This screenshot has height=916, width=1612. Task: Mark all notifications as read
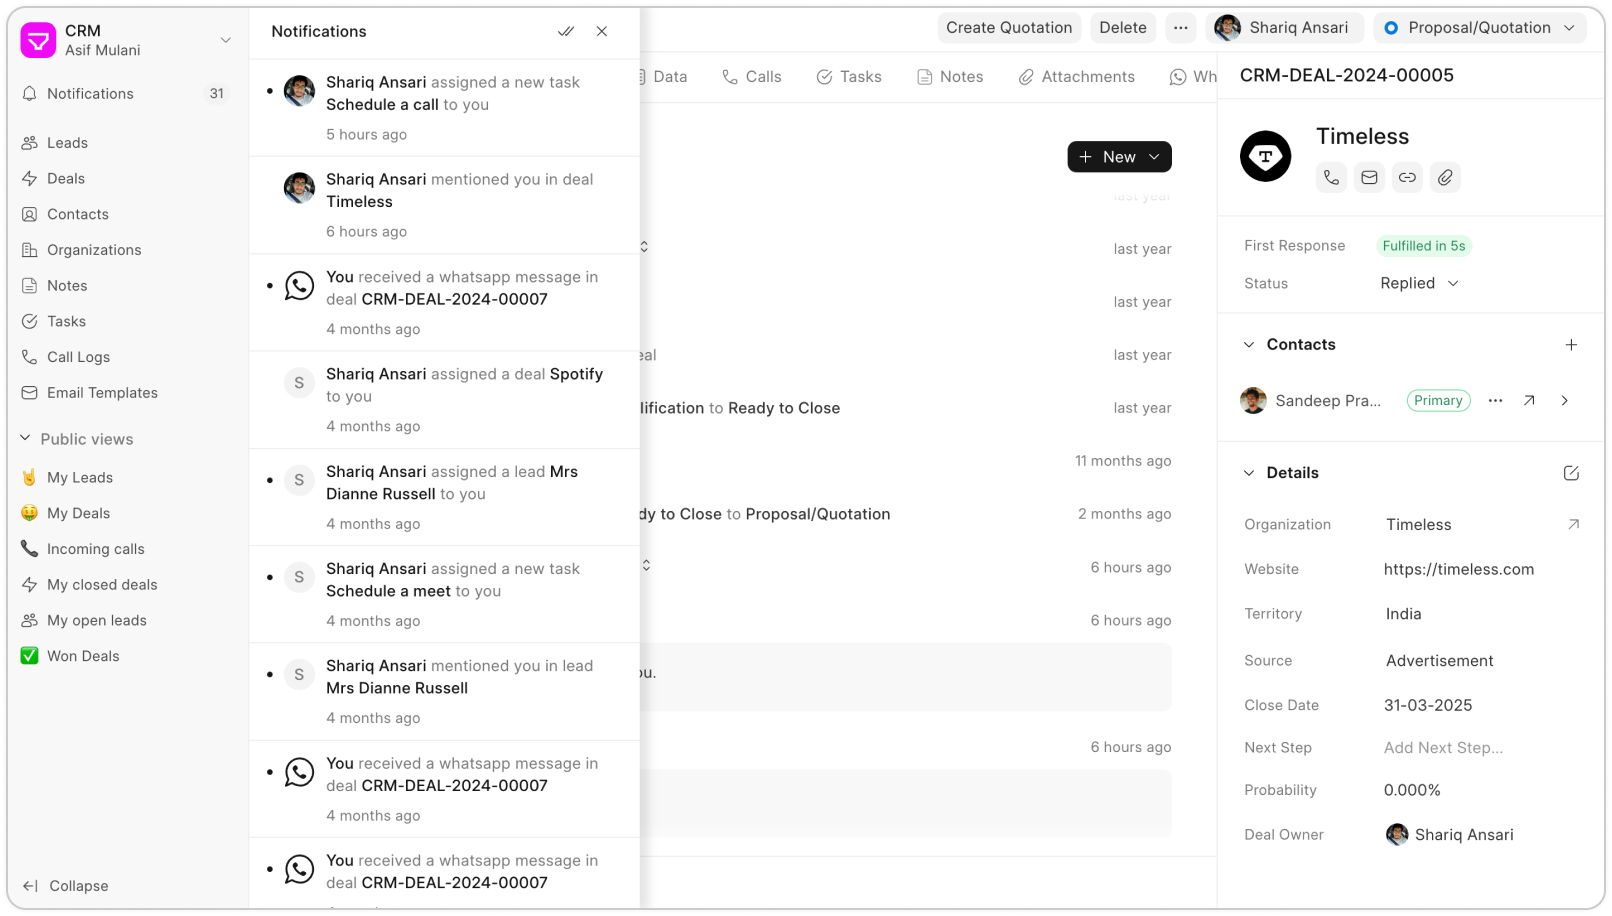tap(566, 31)
